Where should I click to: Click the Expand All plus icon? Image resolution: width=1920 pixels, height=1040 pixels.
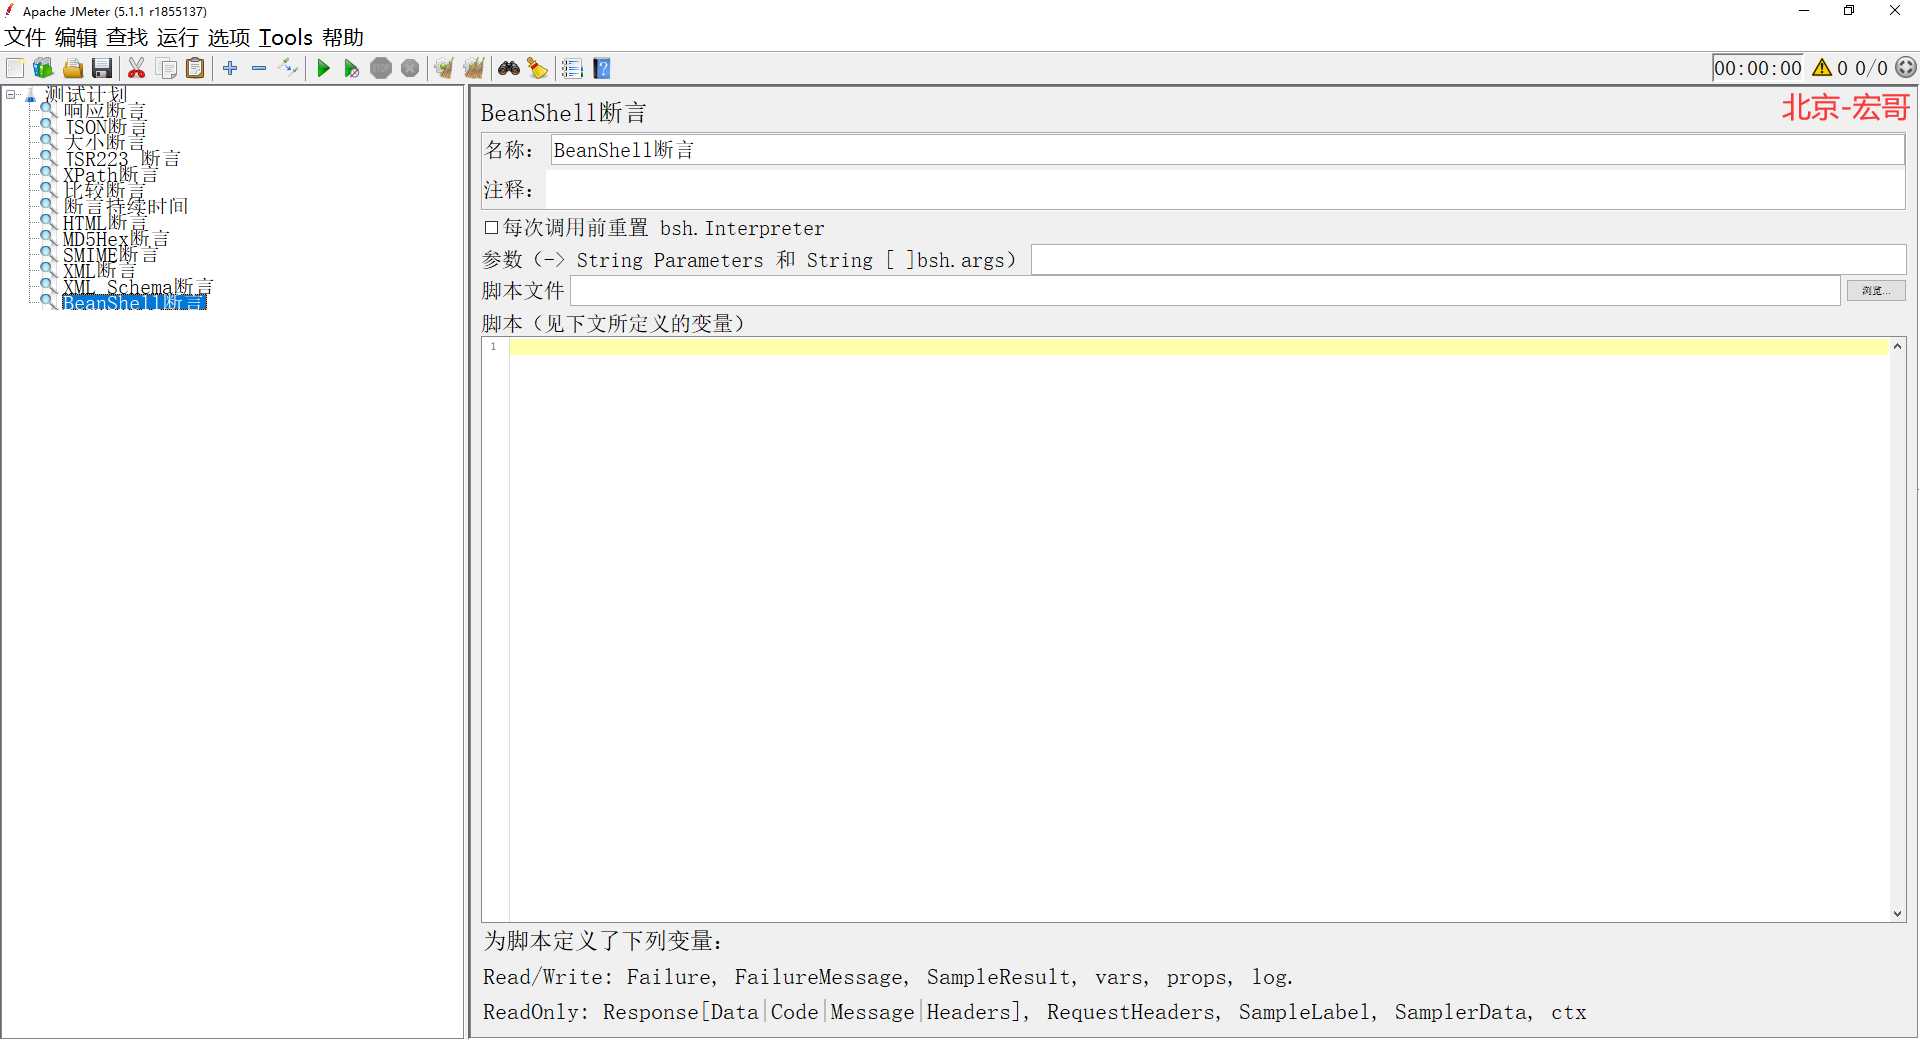click(x=230, y=68)
